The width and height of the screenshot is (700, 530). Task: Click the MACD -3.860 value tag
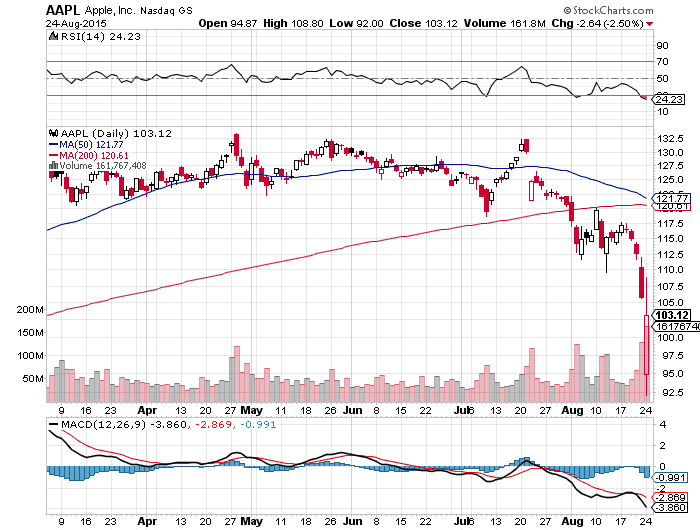tap(668, 508)
